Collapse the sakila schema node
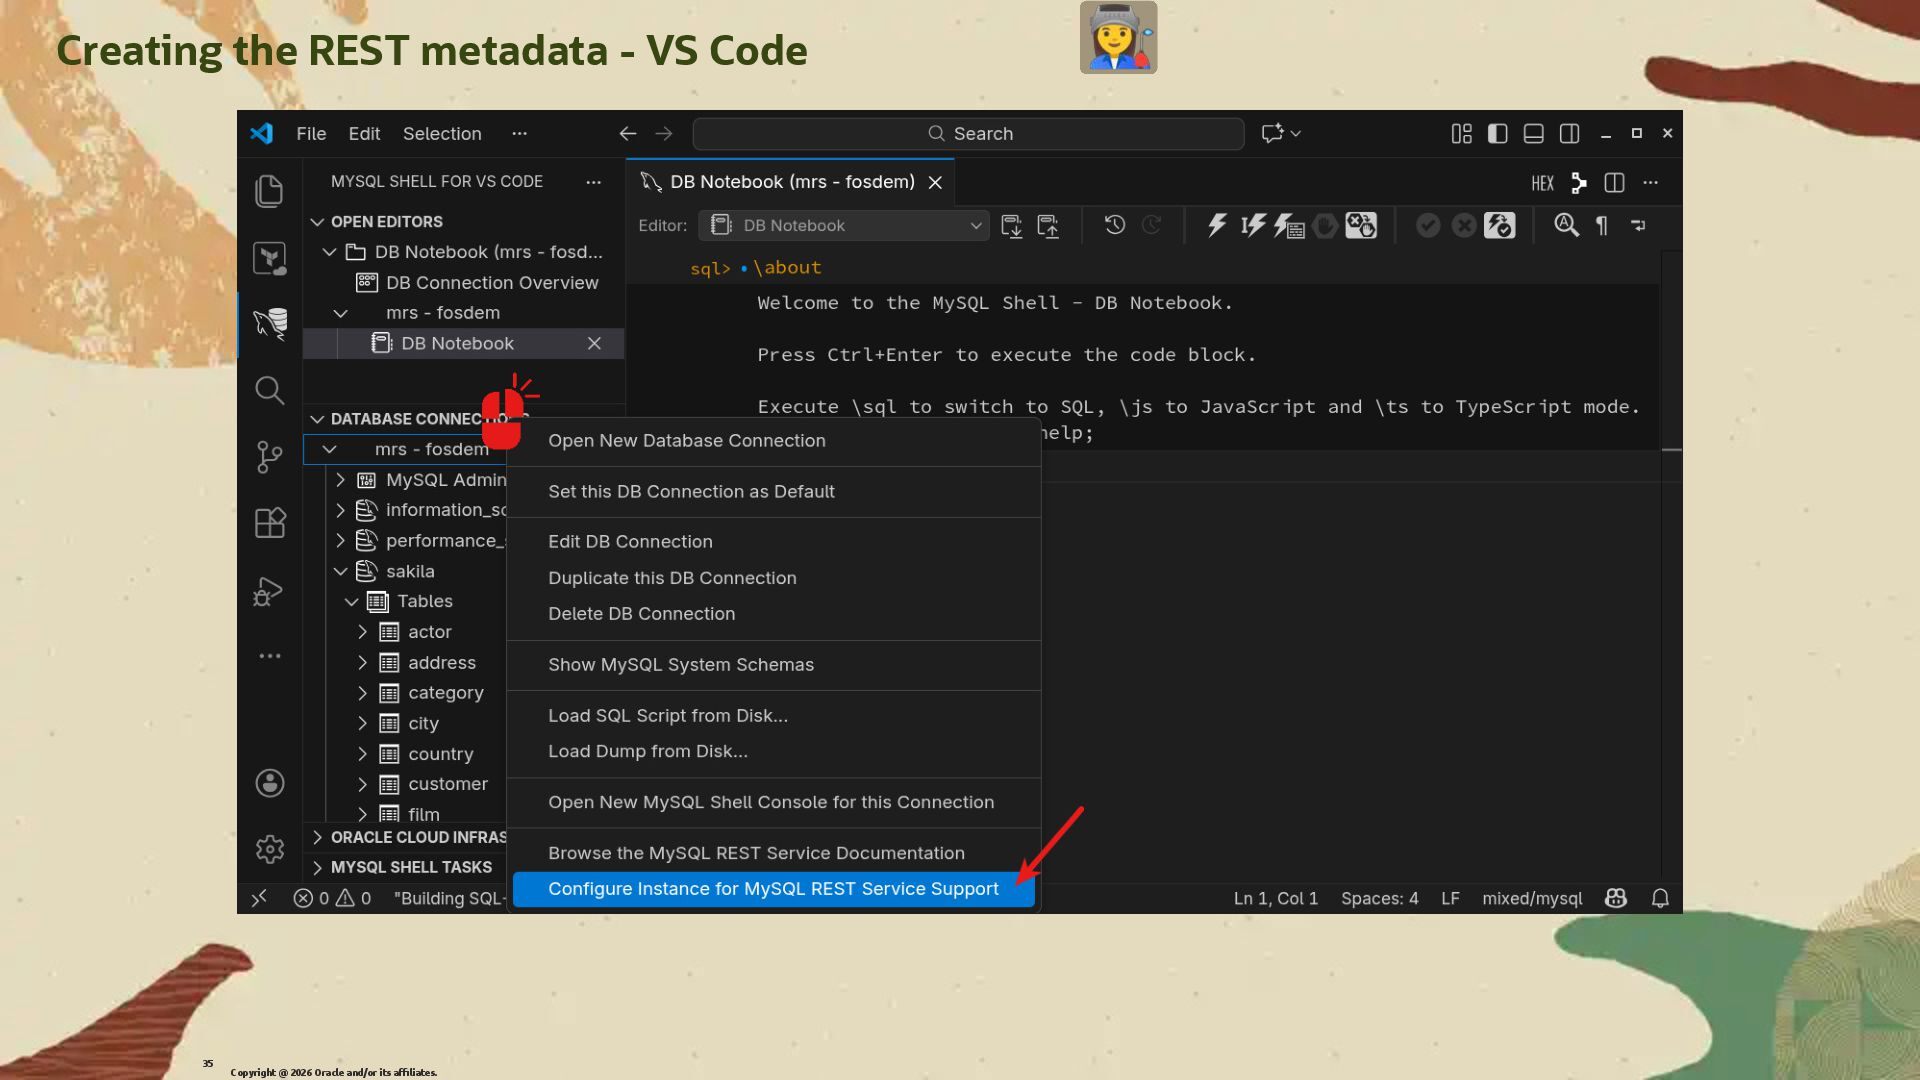This screenshot has height=1080, width=1920. (341, 571)
